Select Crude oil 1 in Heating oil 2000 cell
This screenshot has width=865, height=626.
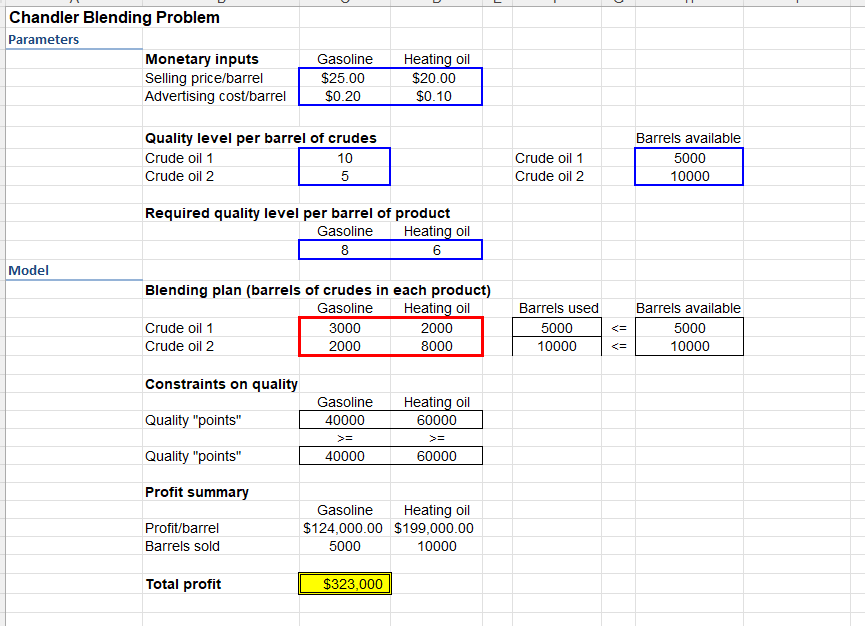pos(436,328)
